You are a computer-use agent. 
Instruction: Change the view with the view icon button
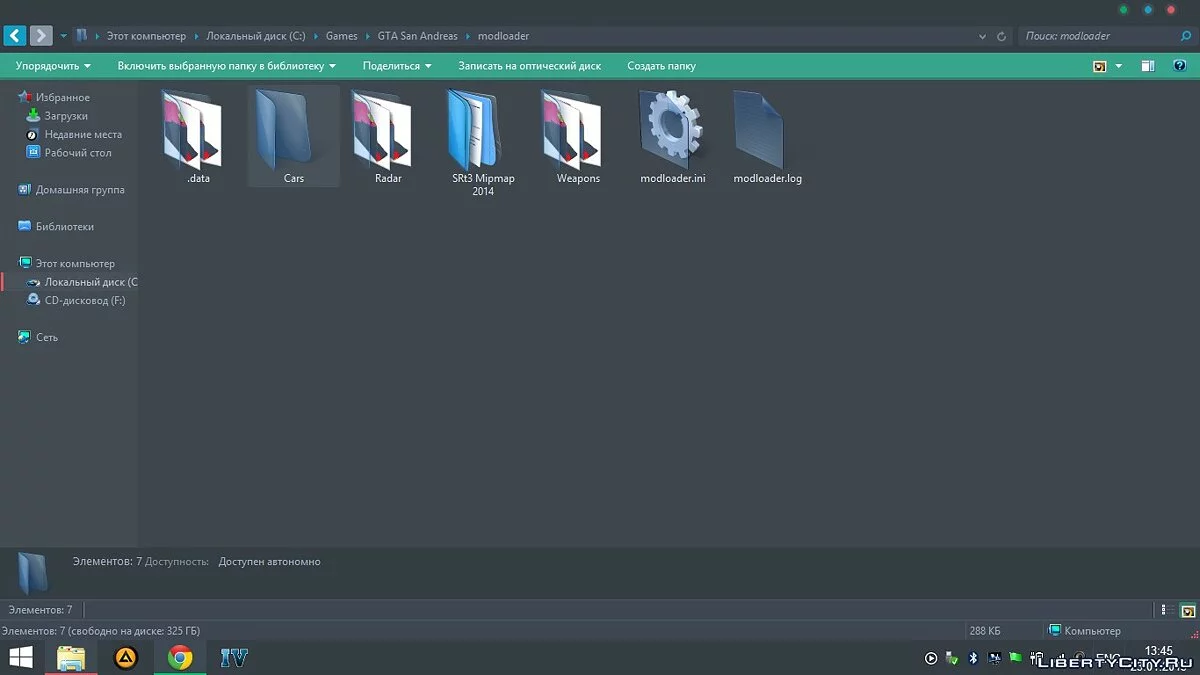(x=1100, y=66)
